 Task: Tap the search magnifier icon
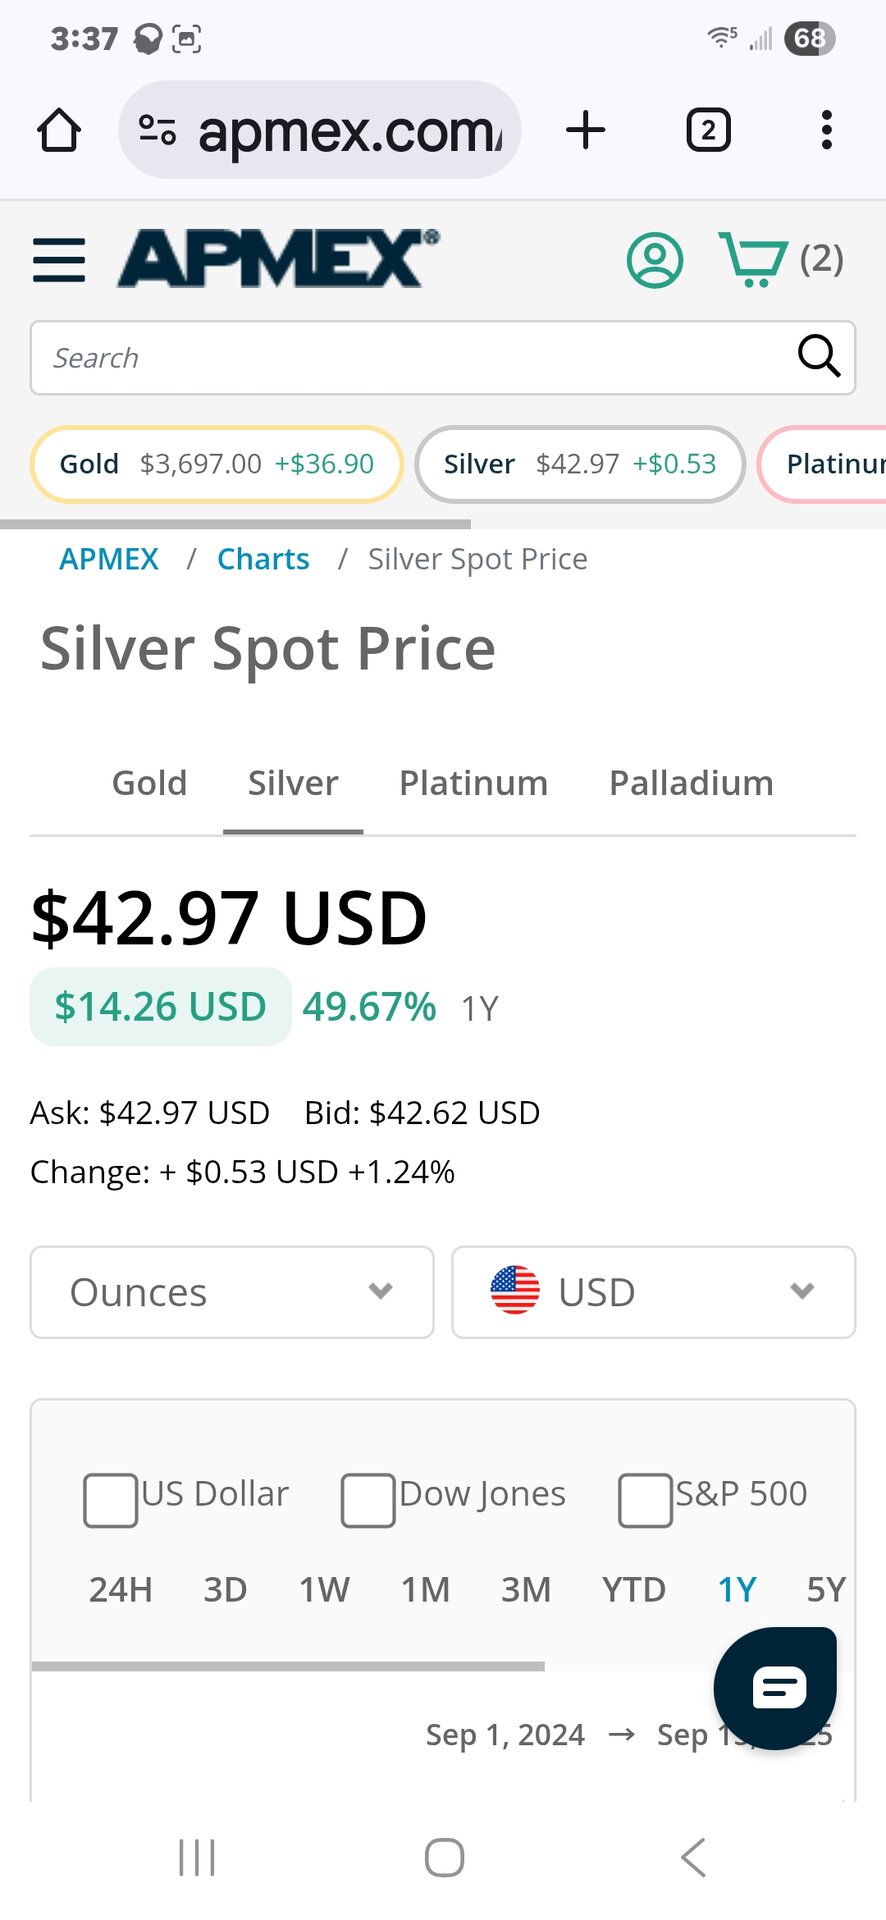(818, 356)
